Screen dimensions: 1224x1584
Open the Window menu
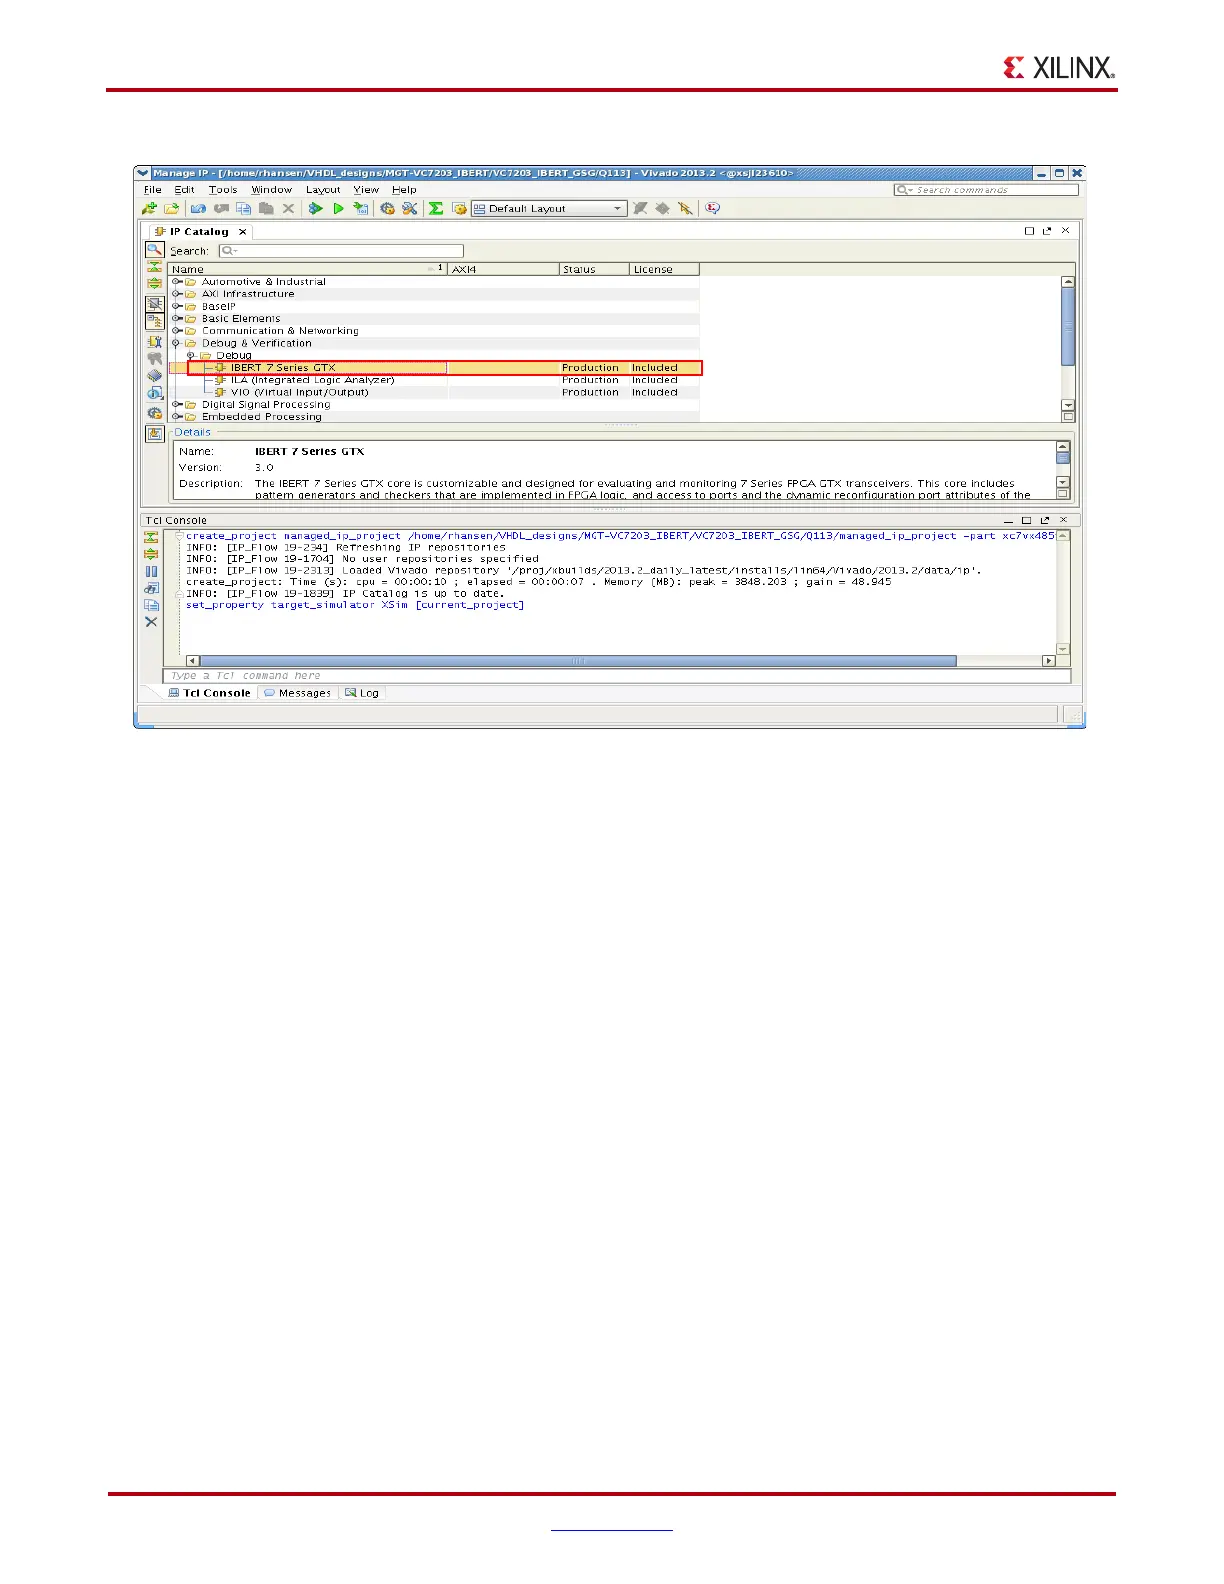pyautogui.click(x=272, y=190)
